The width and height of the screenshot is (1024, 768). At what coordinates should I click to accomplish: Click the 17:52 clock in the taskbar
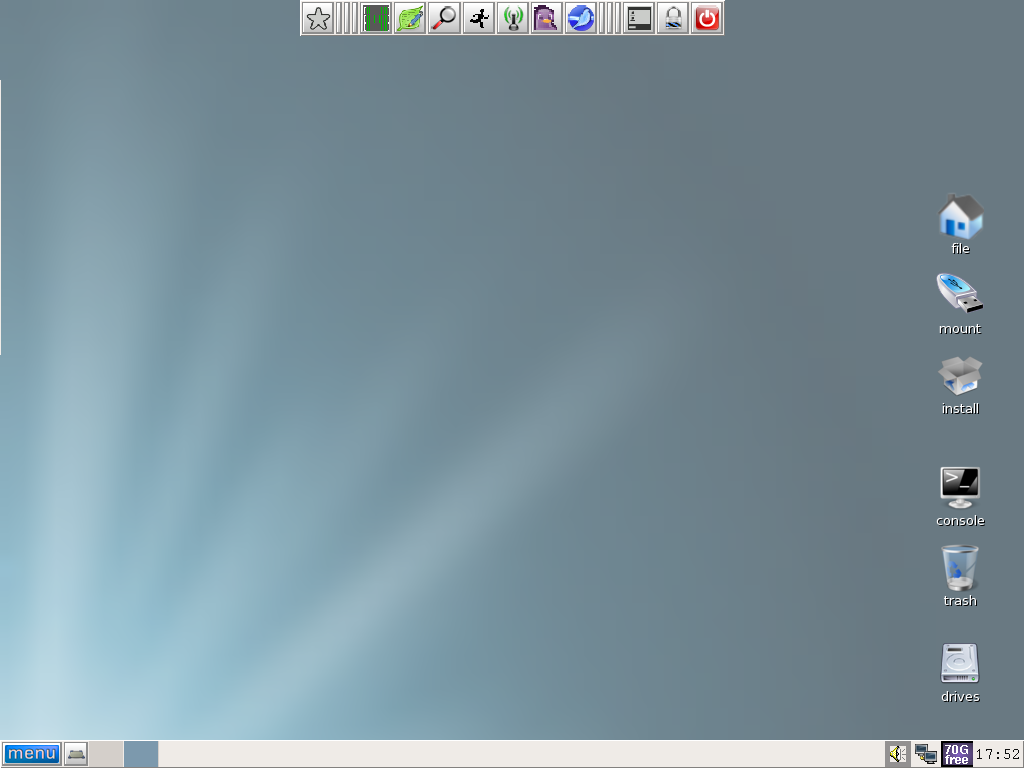pyautogui.click(x=997, y=755)
